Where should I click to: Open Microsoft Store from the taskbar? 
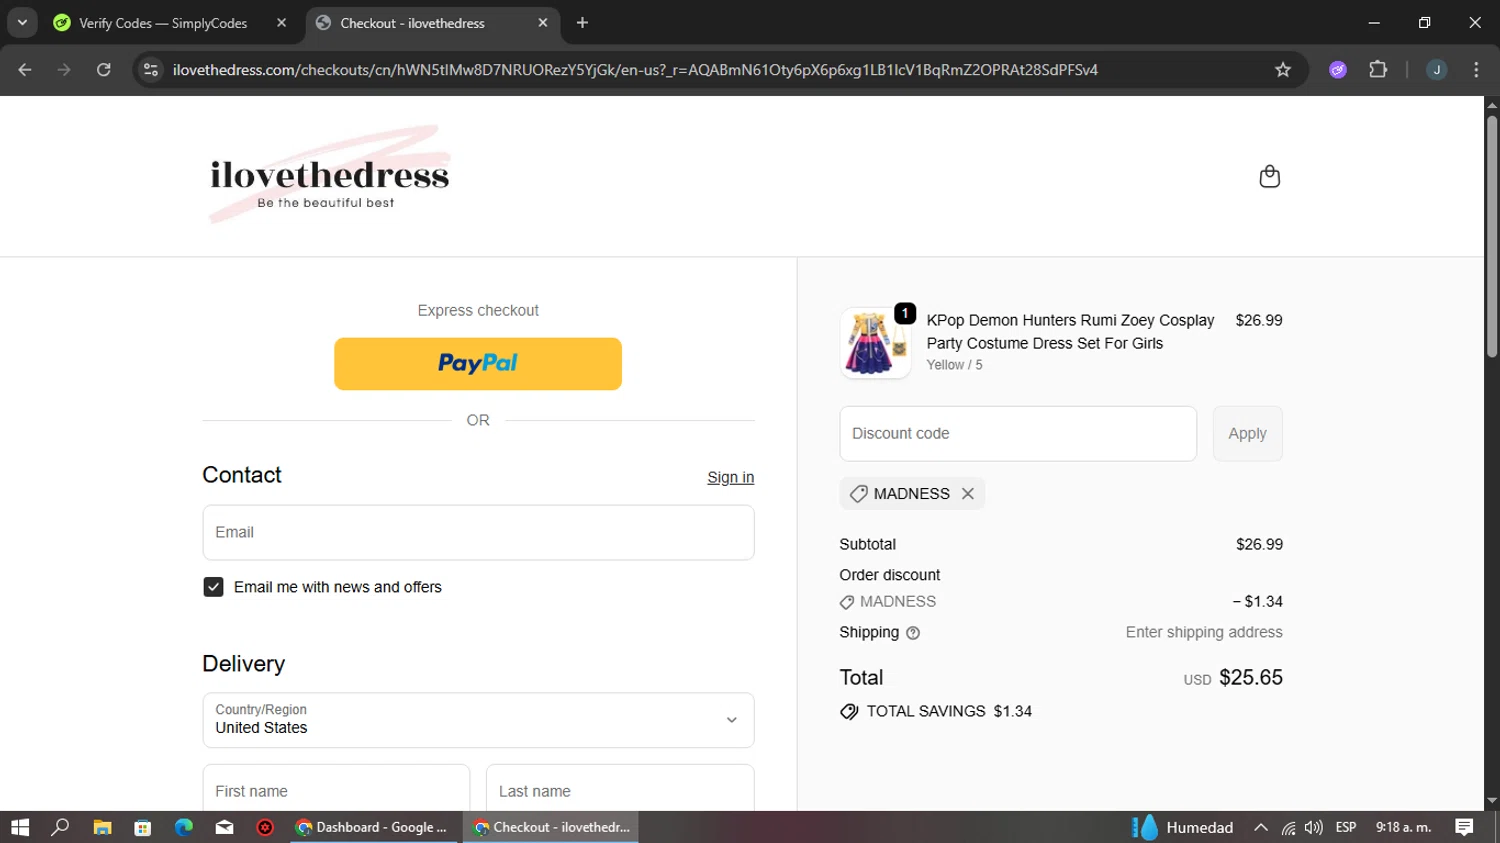(x=143, y=827)
